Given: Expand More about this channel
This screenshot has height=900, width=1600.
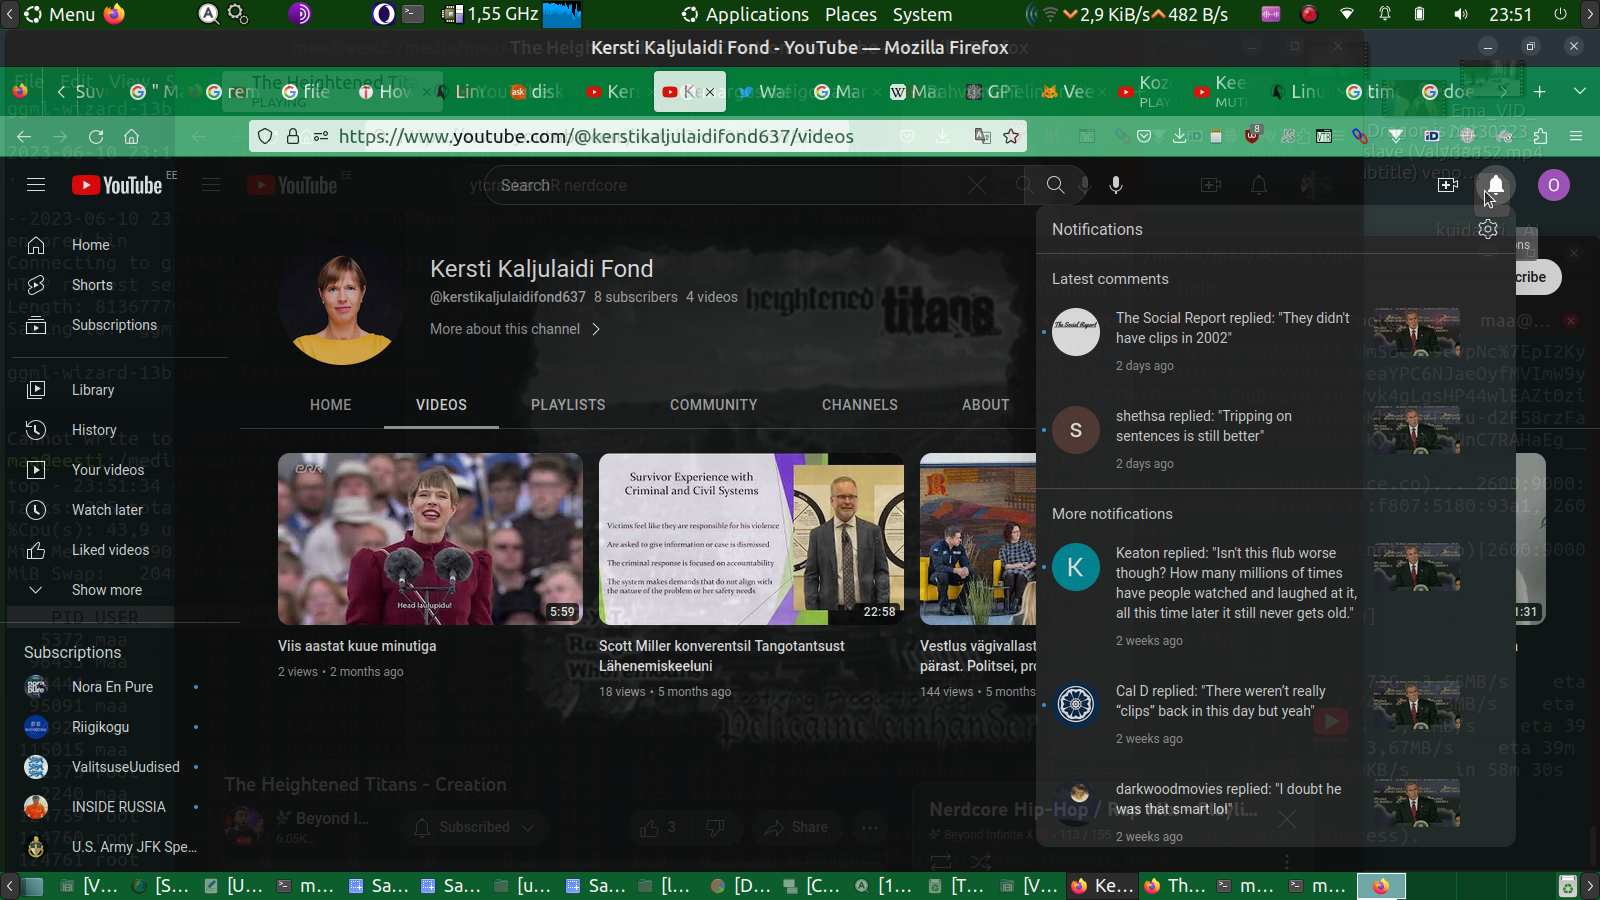Looking at the screenshot, I should (x=515, y=329).
